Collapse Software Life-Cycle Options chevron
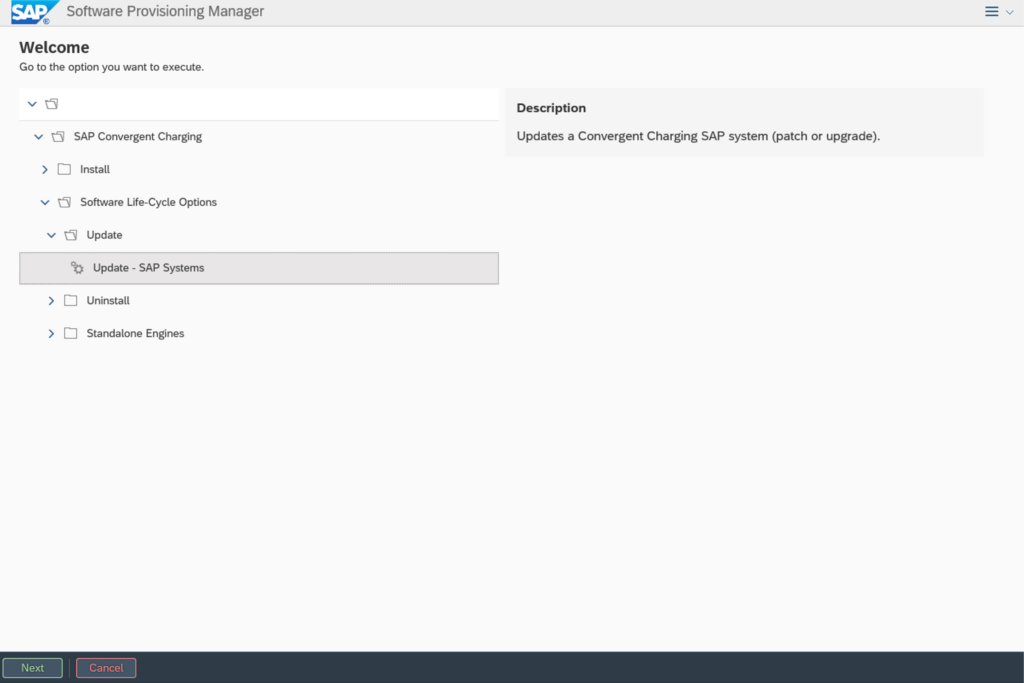 45,202
